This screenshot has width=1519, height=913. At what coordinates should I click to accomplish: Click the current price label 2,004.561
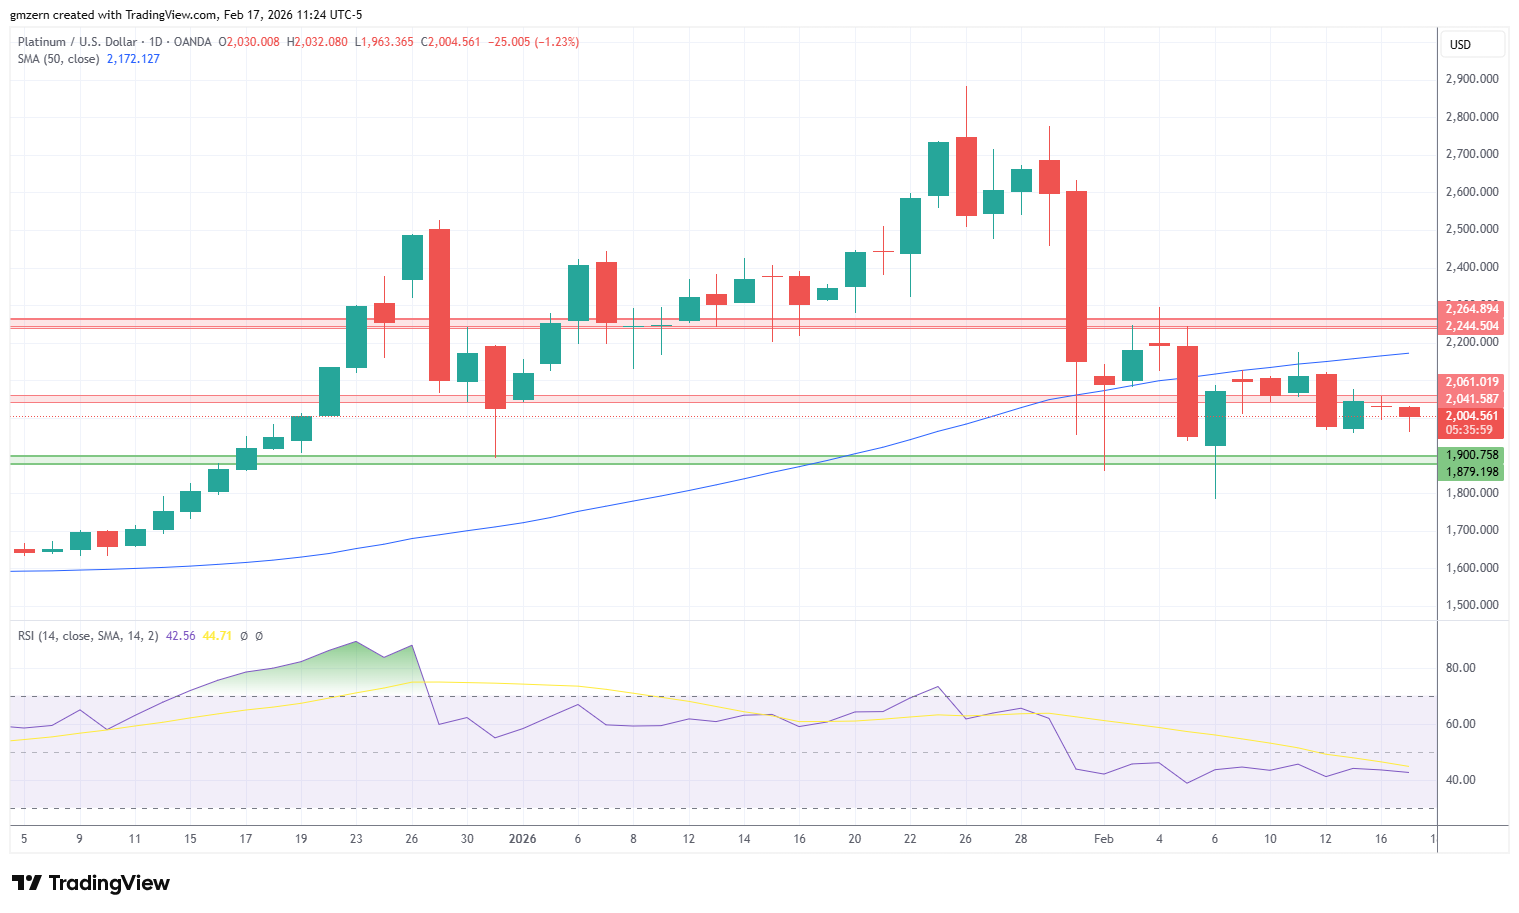pyautogui.click(x=1470, y=416)
